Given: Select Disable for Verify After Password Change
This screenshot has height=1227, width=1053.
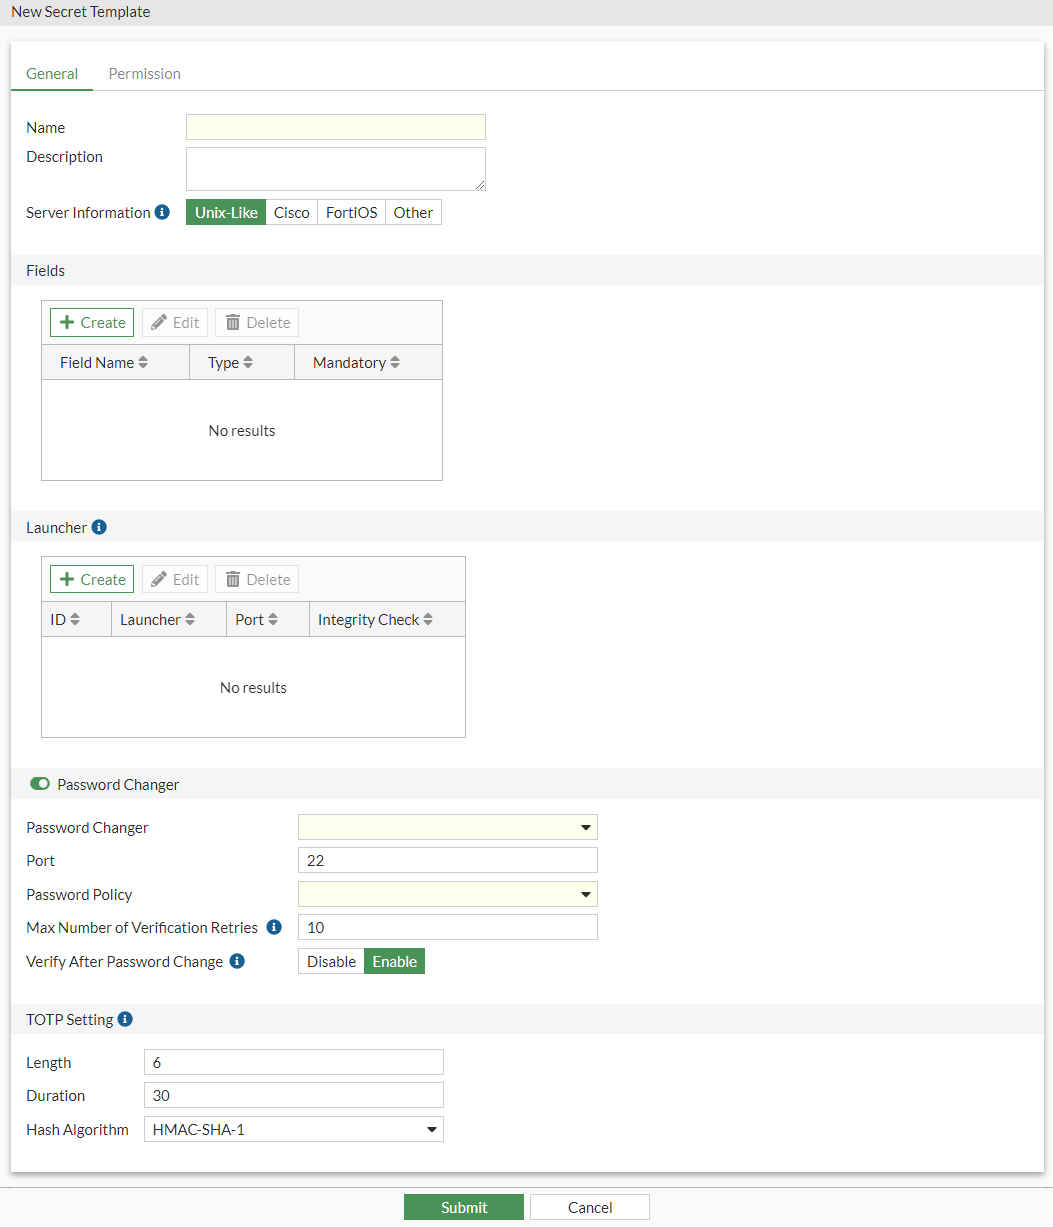Looking at the screenshot, I should click(331, 961).
